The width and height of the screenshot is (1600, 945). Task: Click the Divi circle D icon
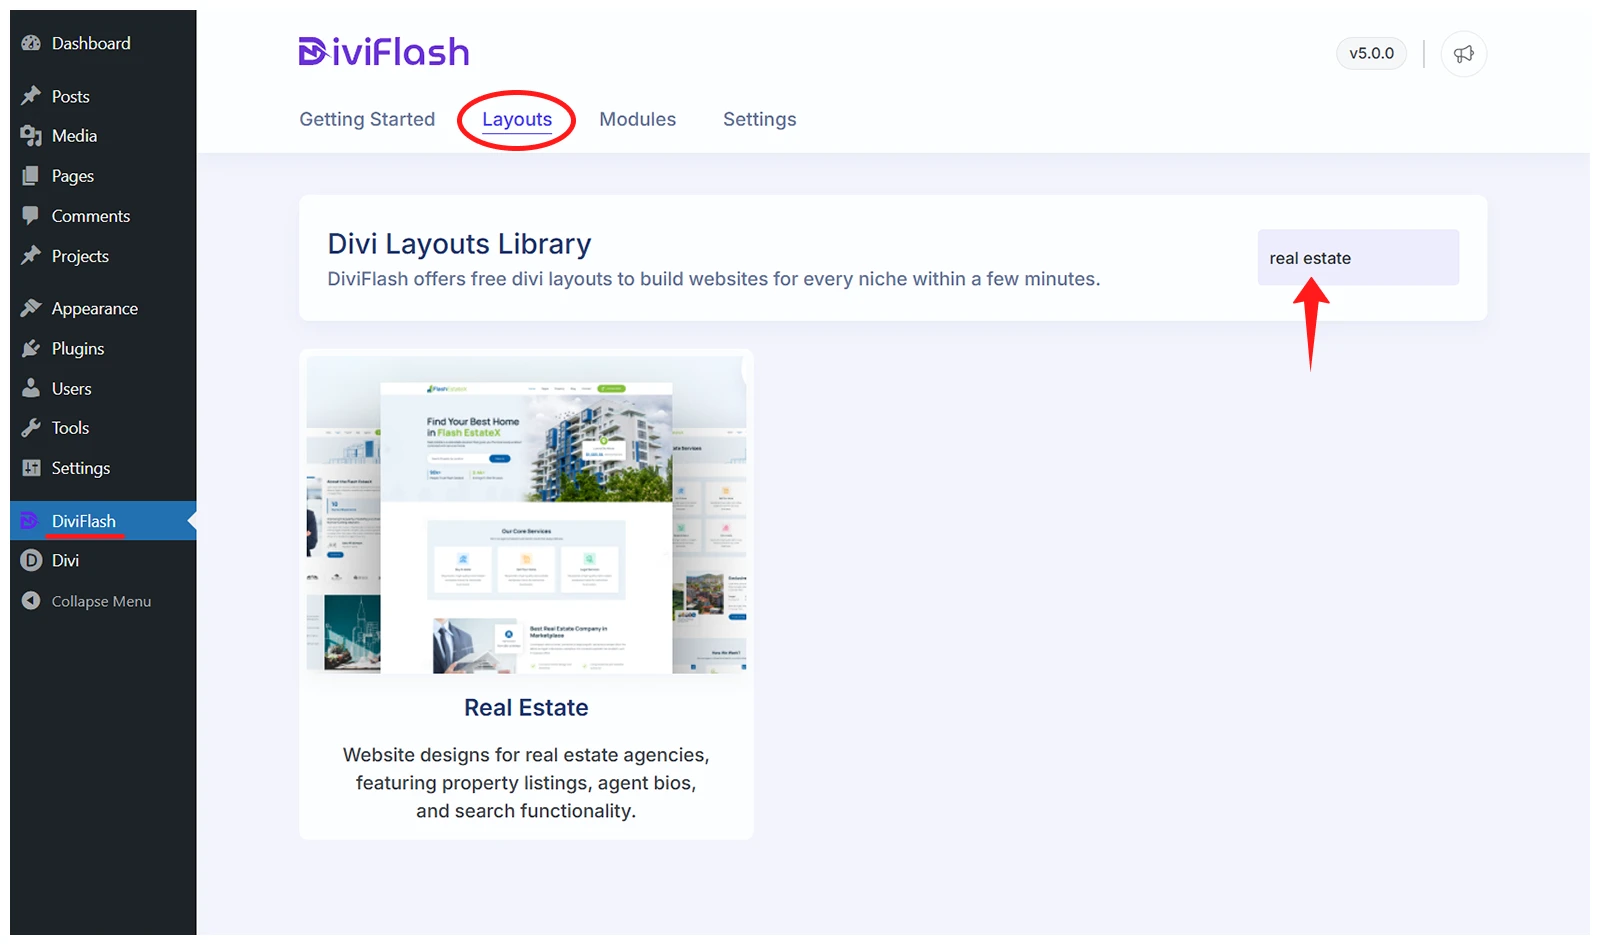click(31, 561)
